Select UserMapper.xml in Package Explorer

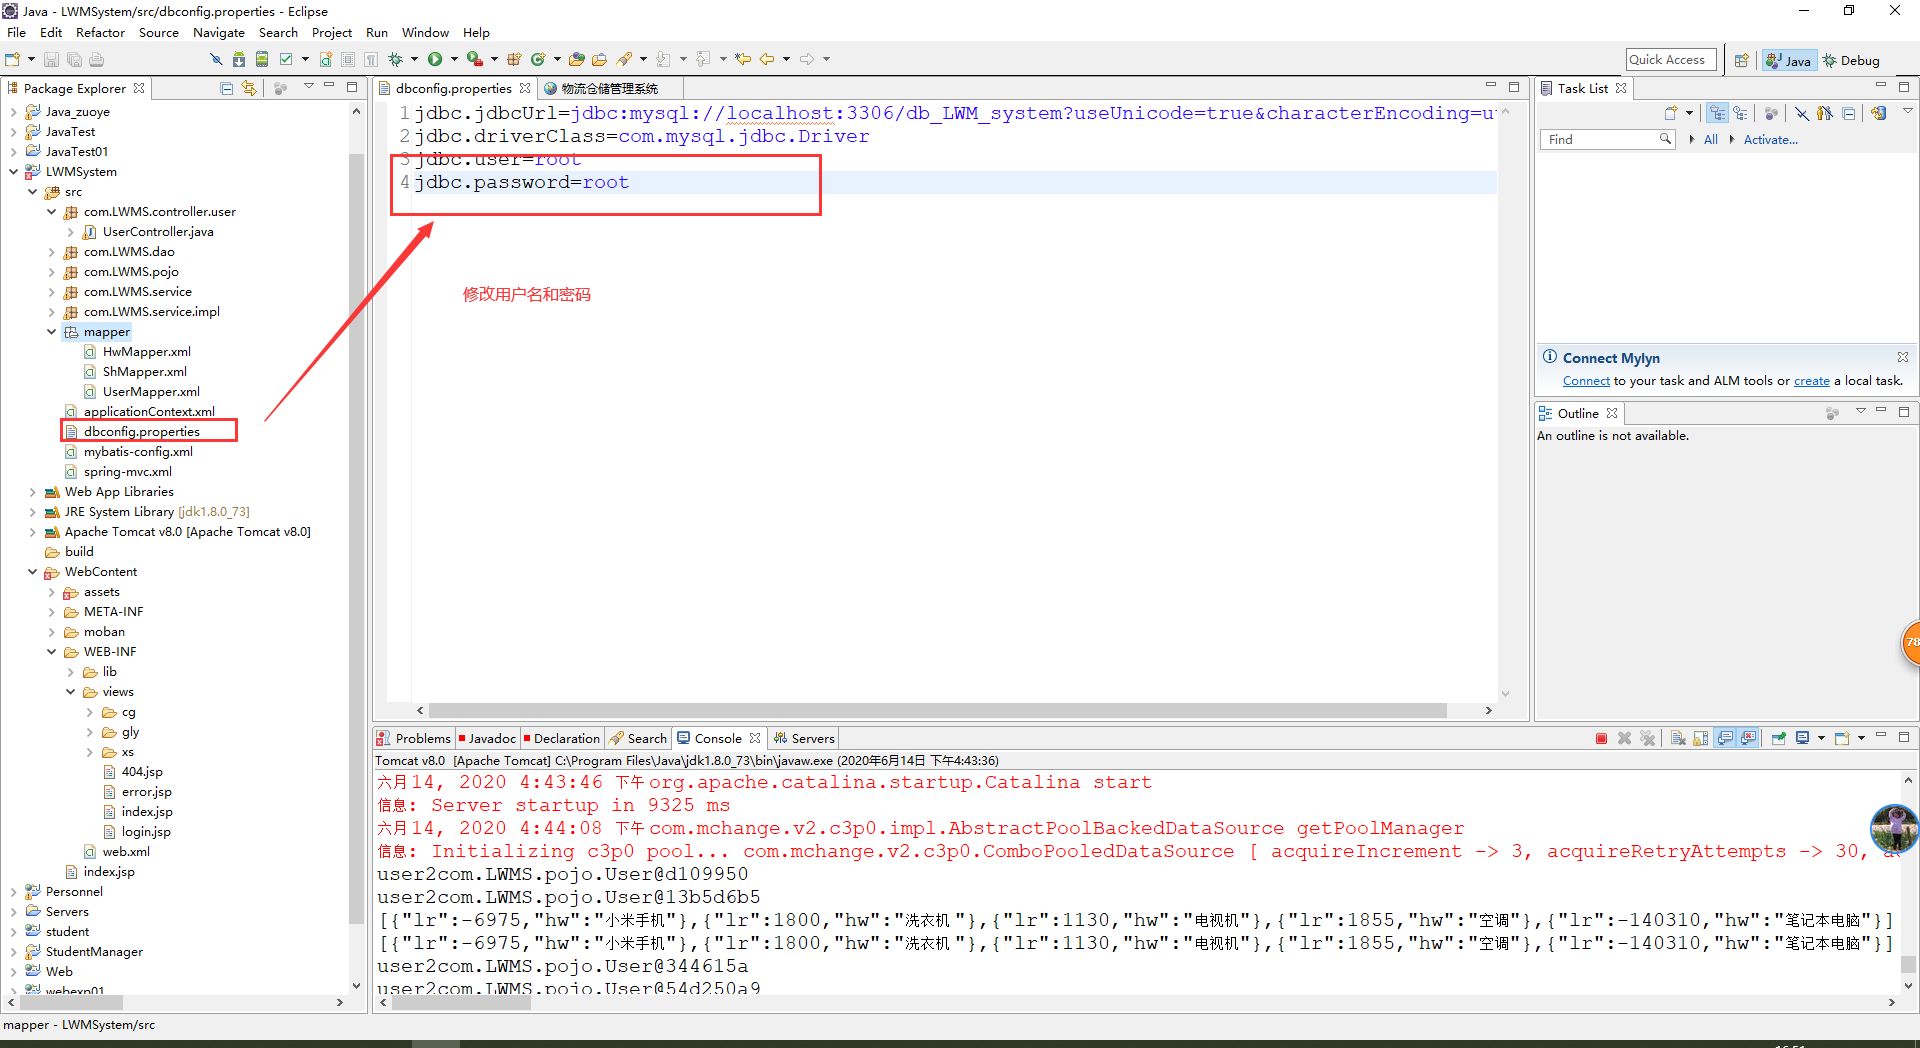click(151, 392)
